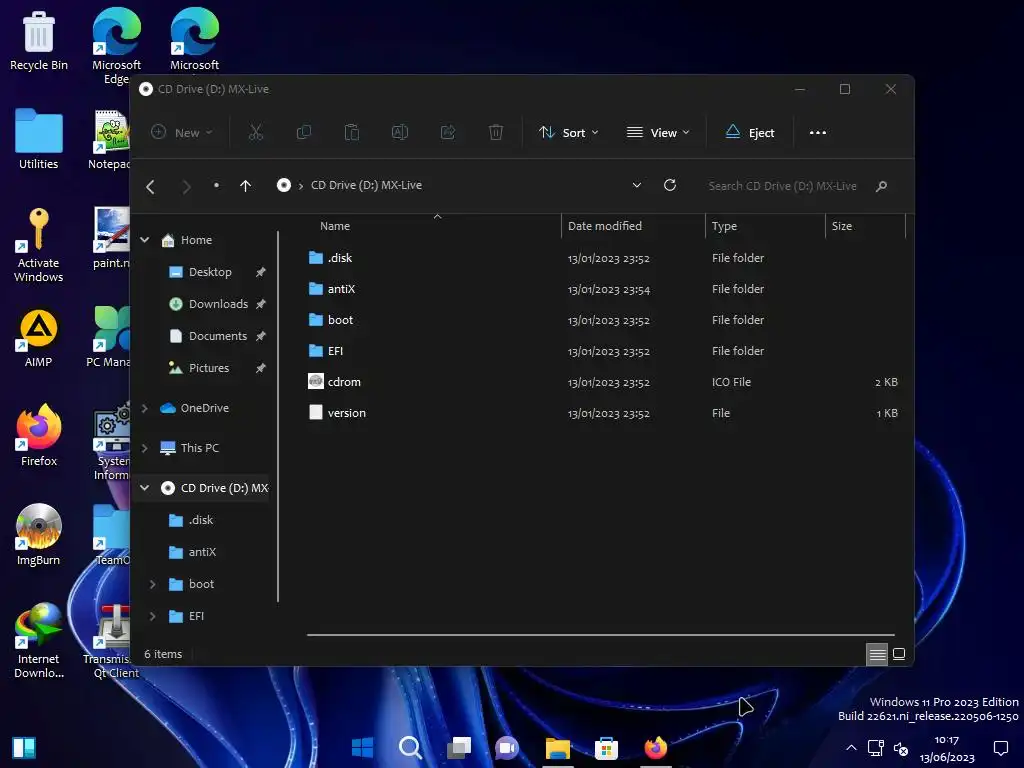This screenshot has height=768, width=1024.
Task: Click the Delete trash icon in toolbar
Action: coord(496,133)
